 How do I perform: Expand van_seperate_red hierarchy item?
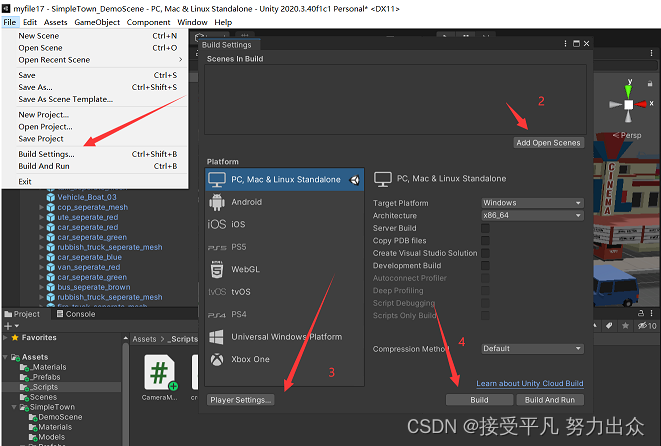(x=41, y=267)
